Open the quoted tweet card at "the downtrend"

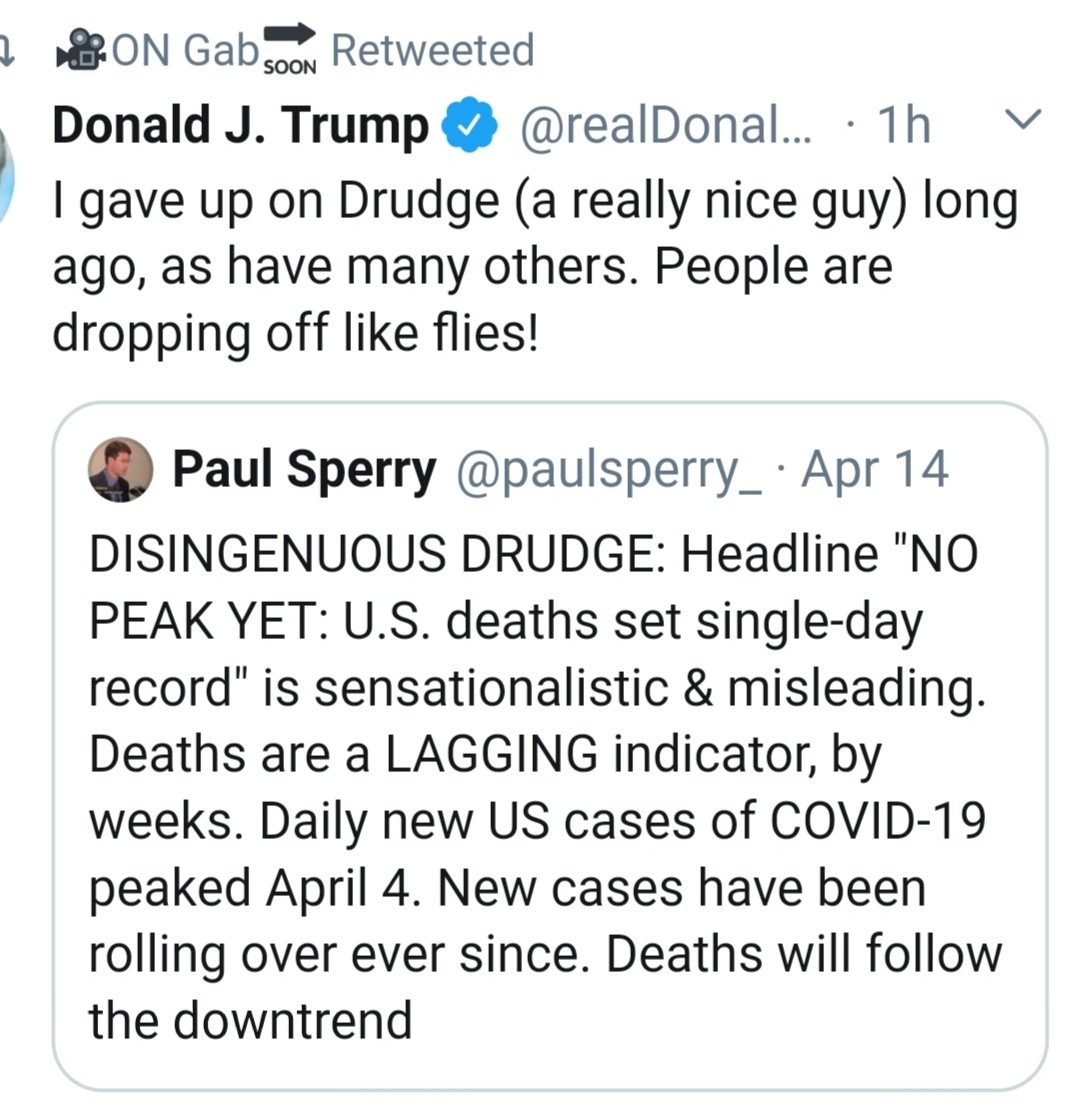click(250, 1020)
